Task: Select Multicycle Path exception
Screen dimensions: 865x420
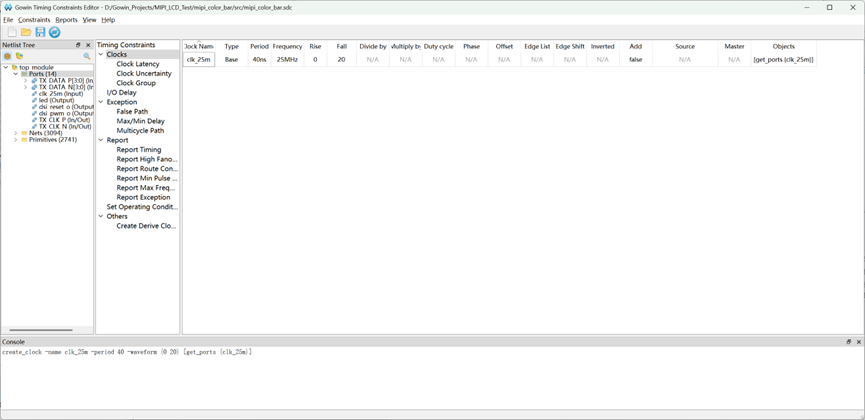Action: (x=140, y=131)
